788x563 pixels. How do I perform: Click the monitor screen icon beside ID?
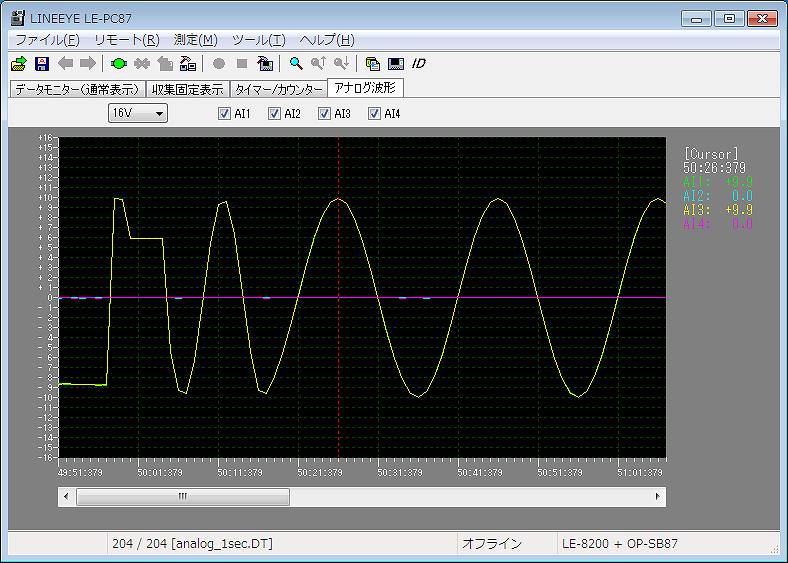coord(395,63)
